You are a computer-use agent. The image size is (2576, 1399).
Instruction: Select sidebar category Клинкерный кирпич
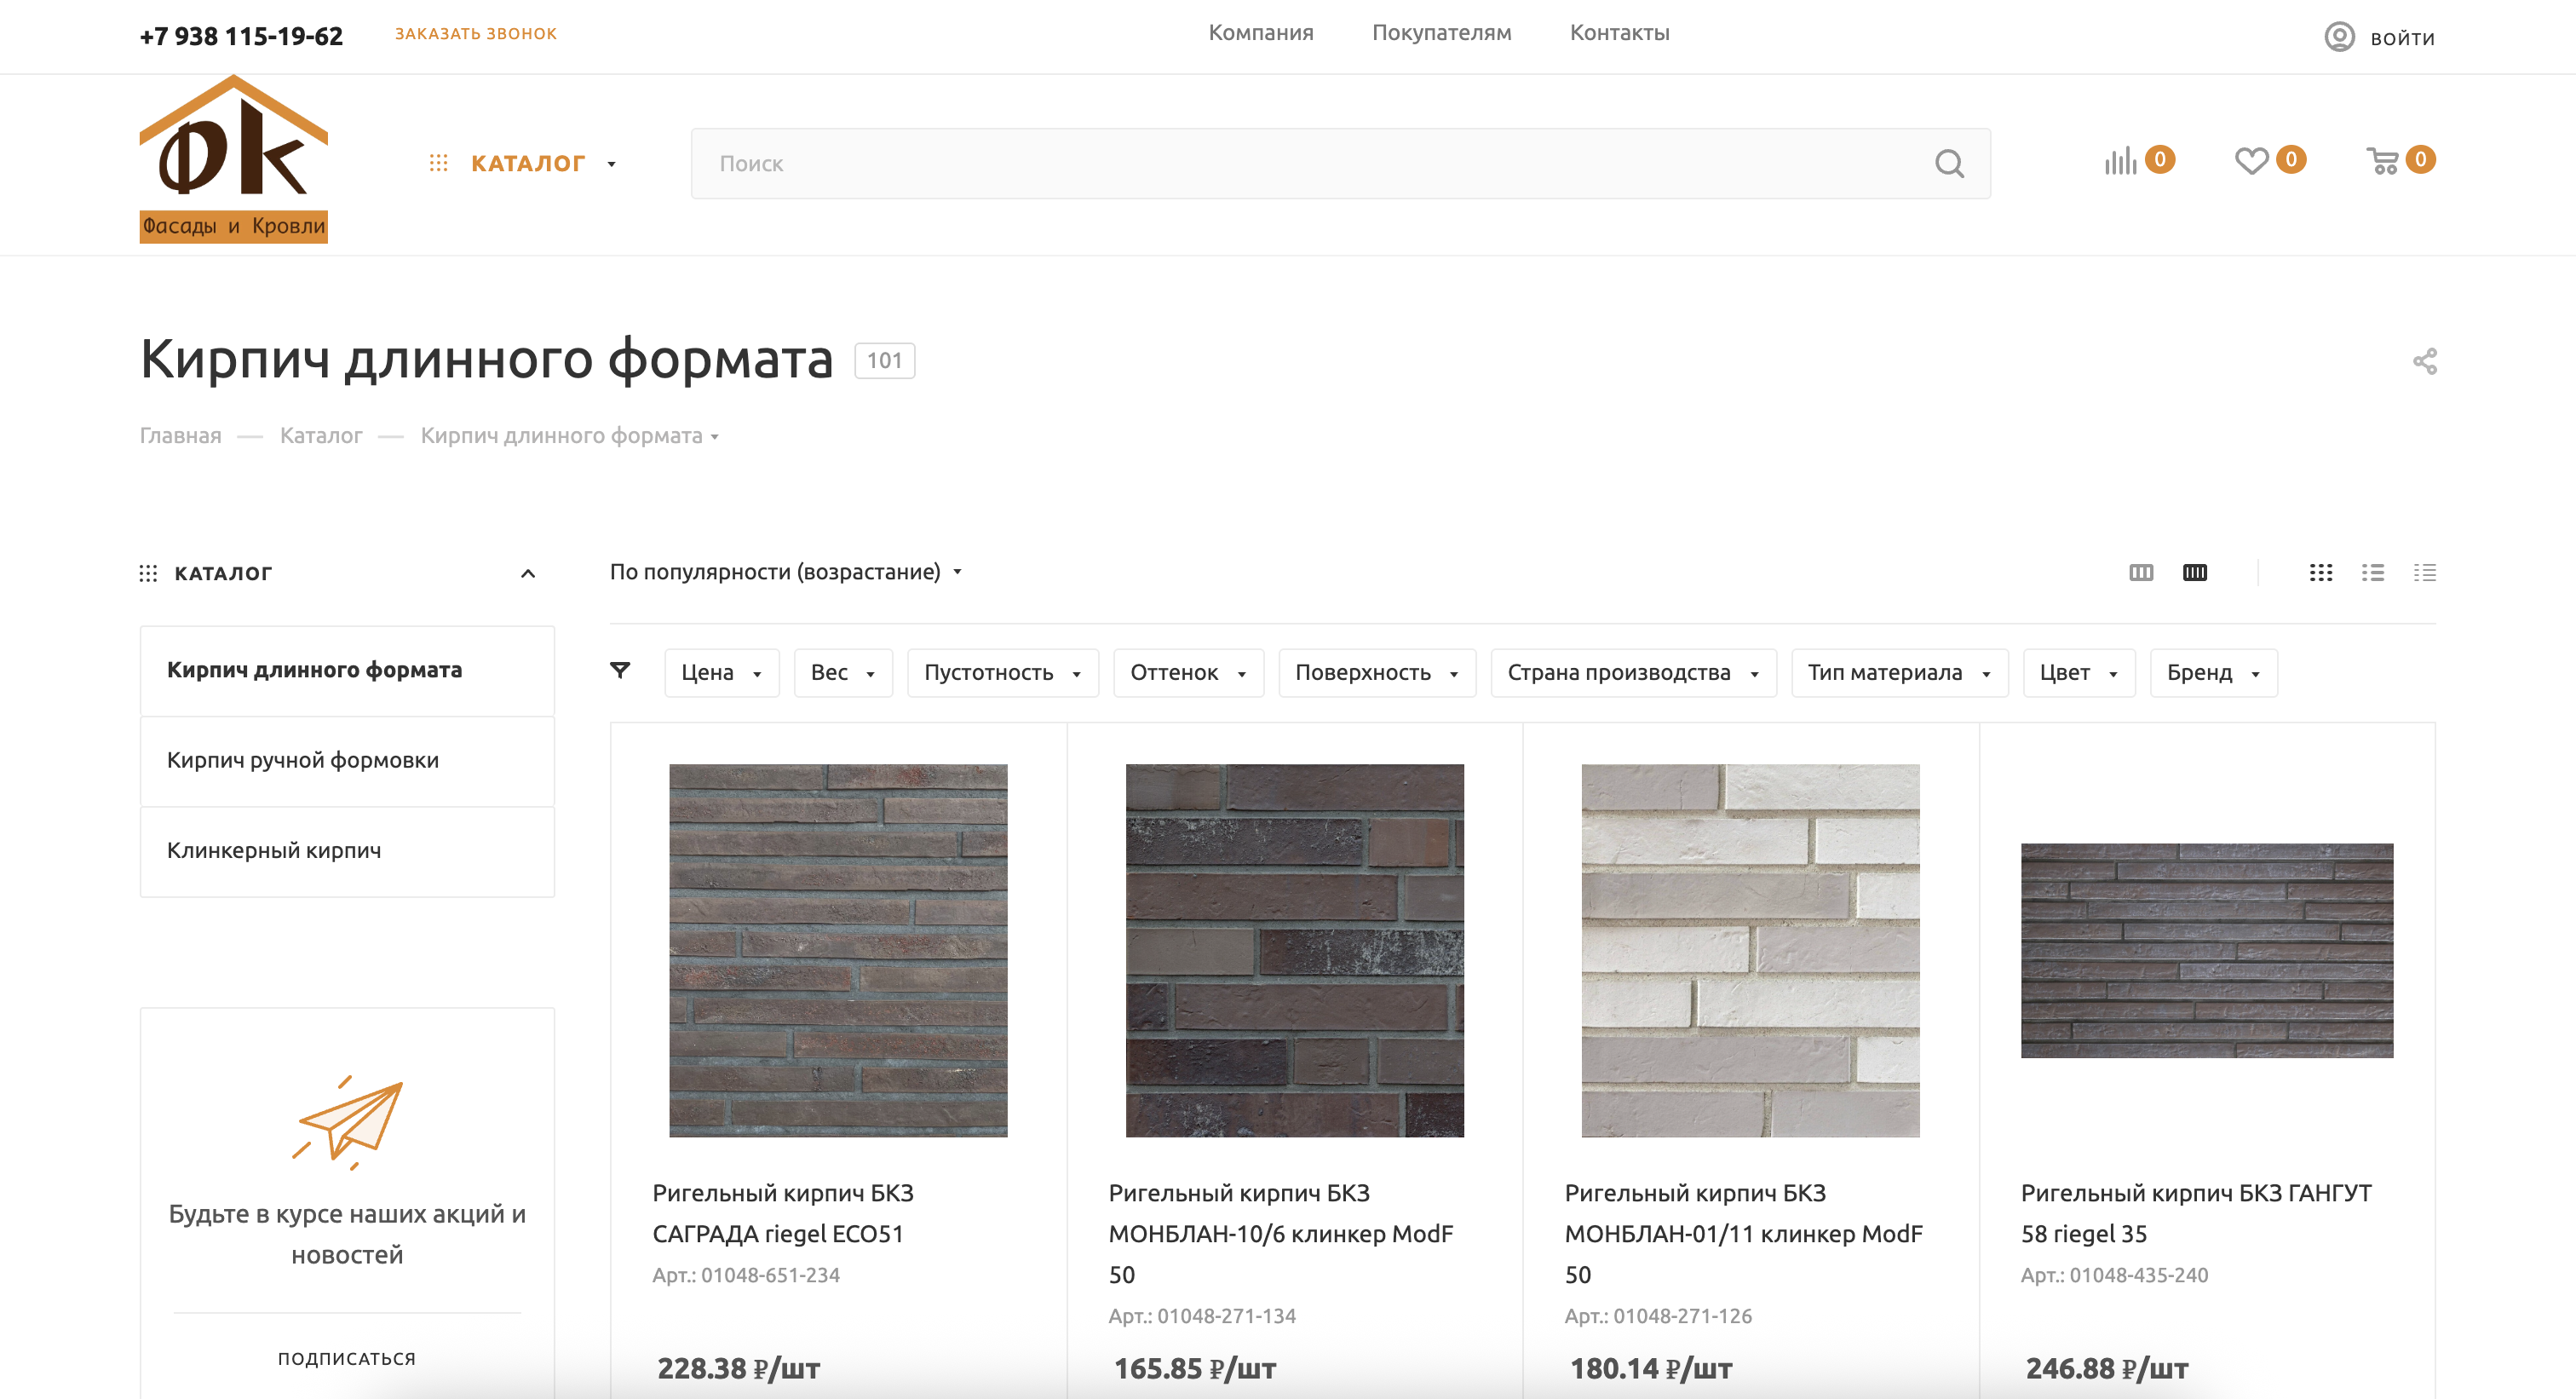pos(347,851)
